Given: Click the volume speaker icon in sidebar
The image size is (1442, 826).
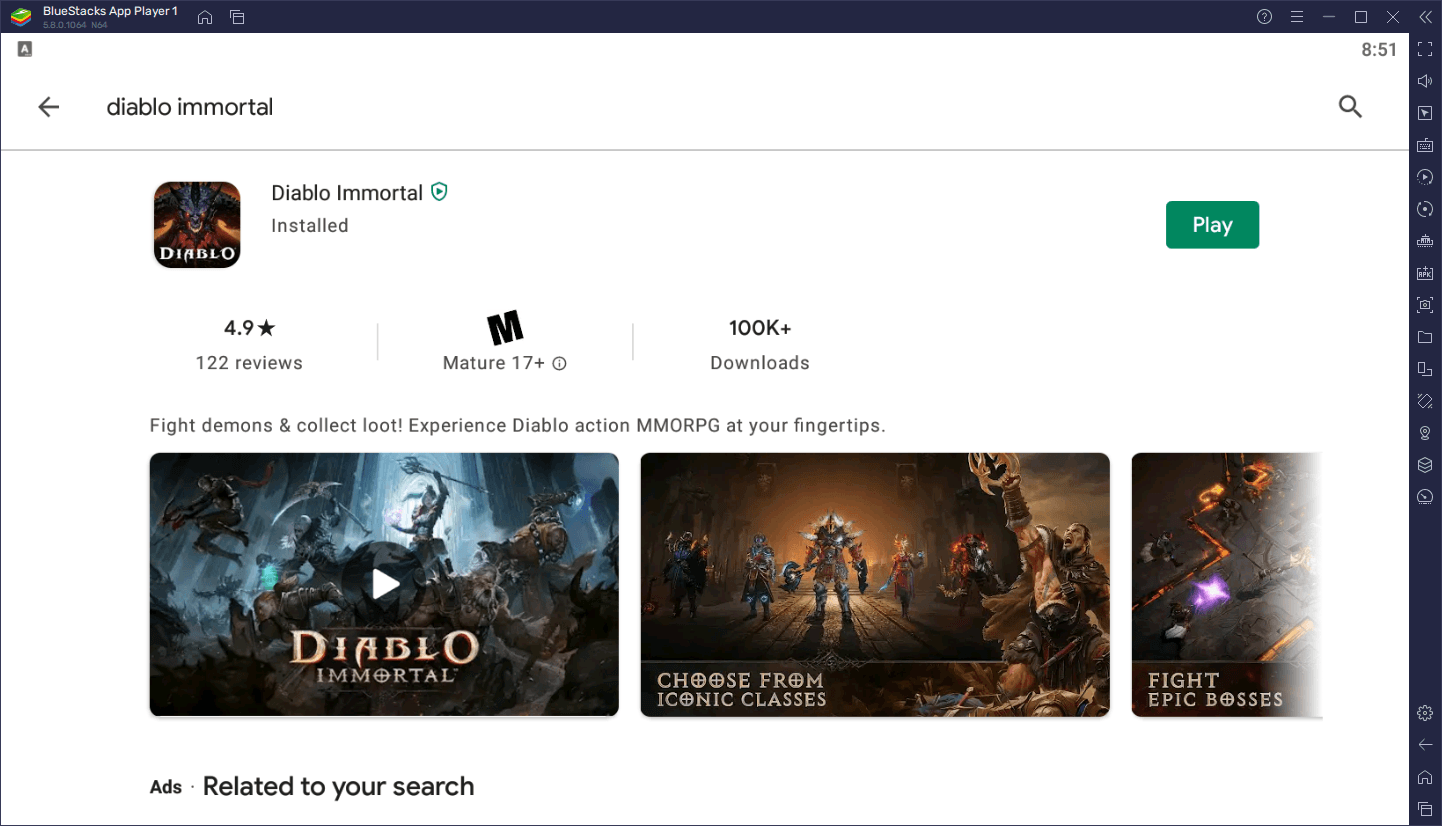Looking at the screenshot, I should 1425,82.
